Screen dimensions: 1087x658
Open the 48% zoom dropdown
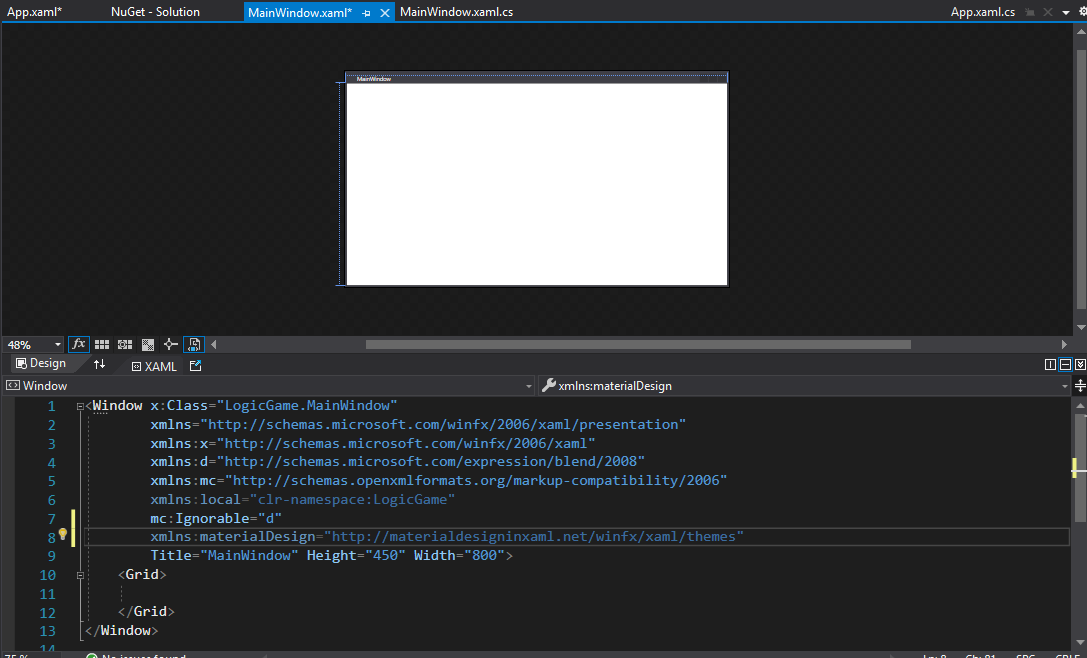click(x=57, y=344)
